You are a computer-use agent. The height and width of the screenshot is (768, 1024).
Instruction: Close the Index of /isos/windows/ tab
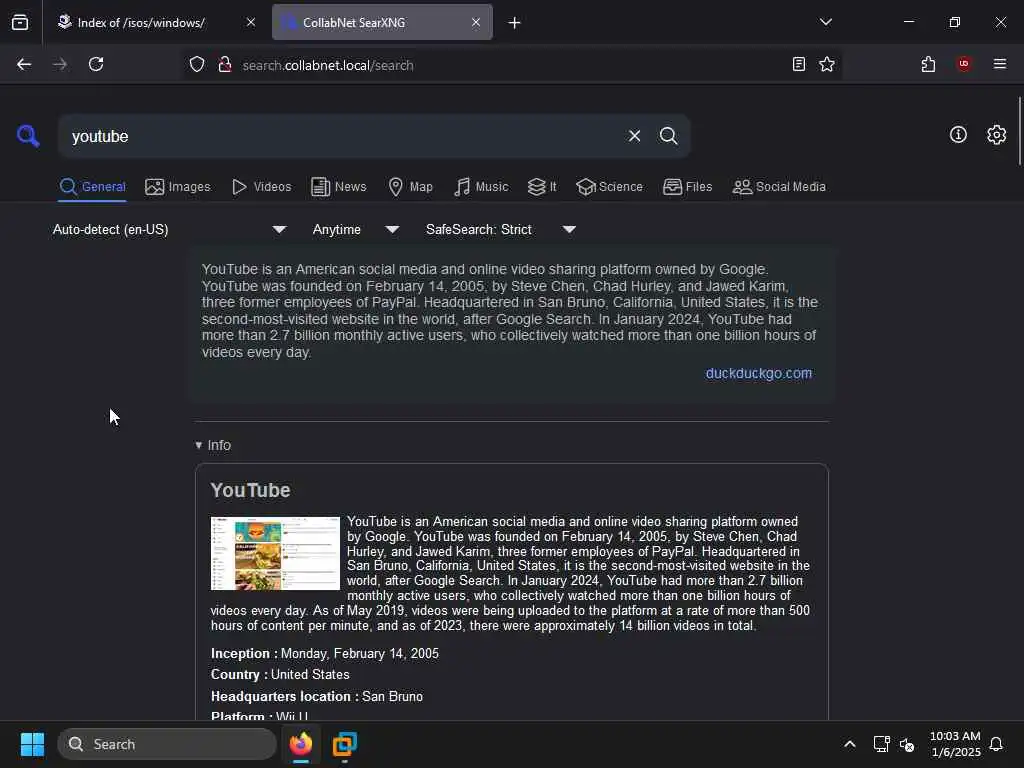tap(251, 22)
